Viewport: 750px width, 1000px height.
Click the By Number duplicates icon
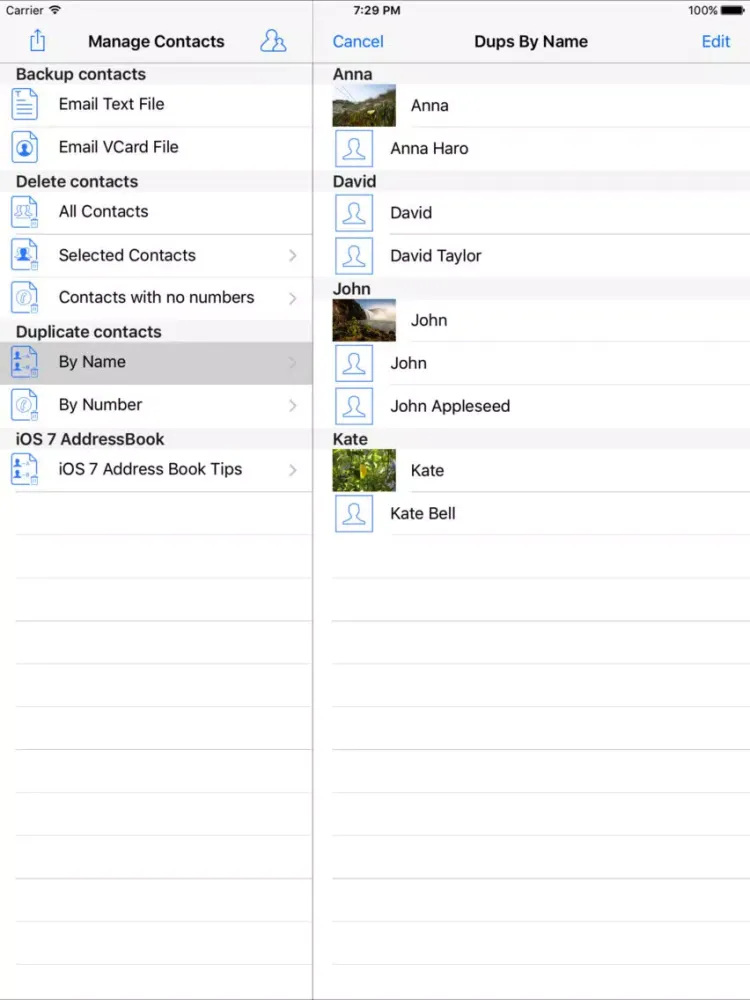(25, 405)
